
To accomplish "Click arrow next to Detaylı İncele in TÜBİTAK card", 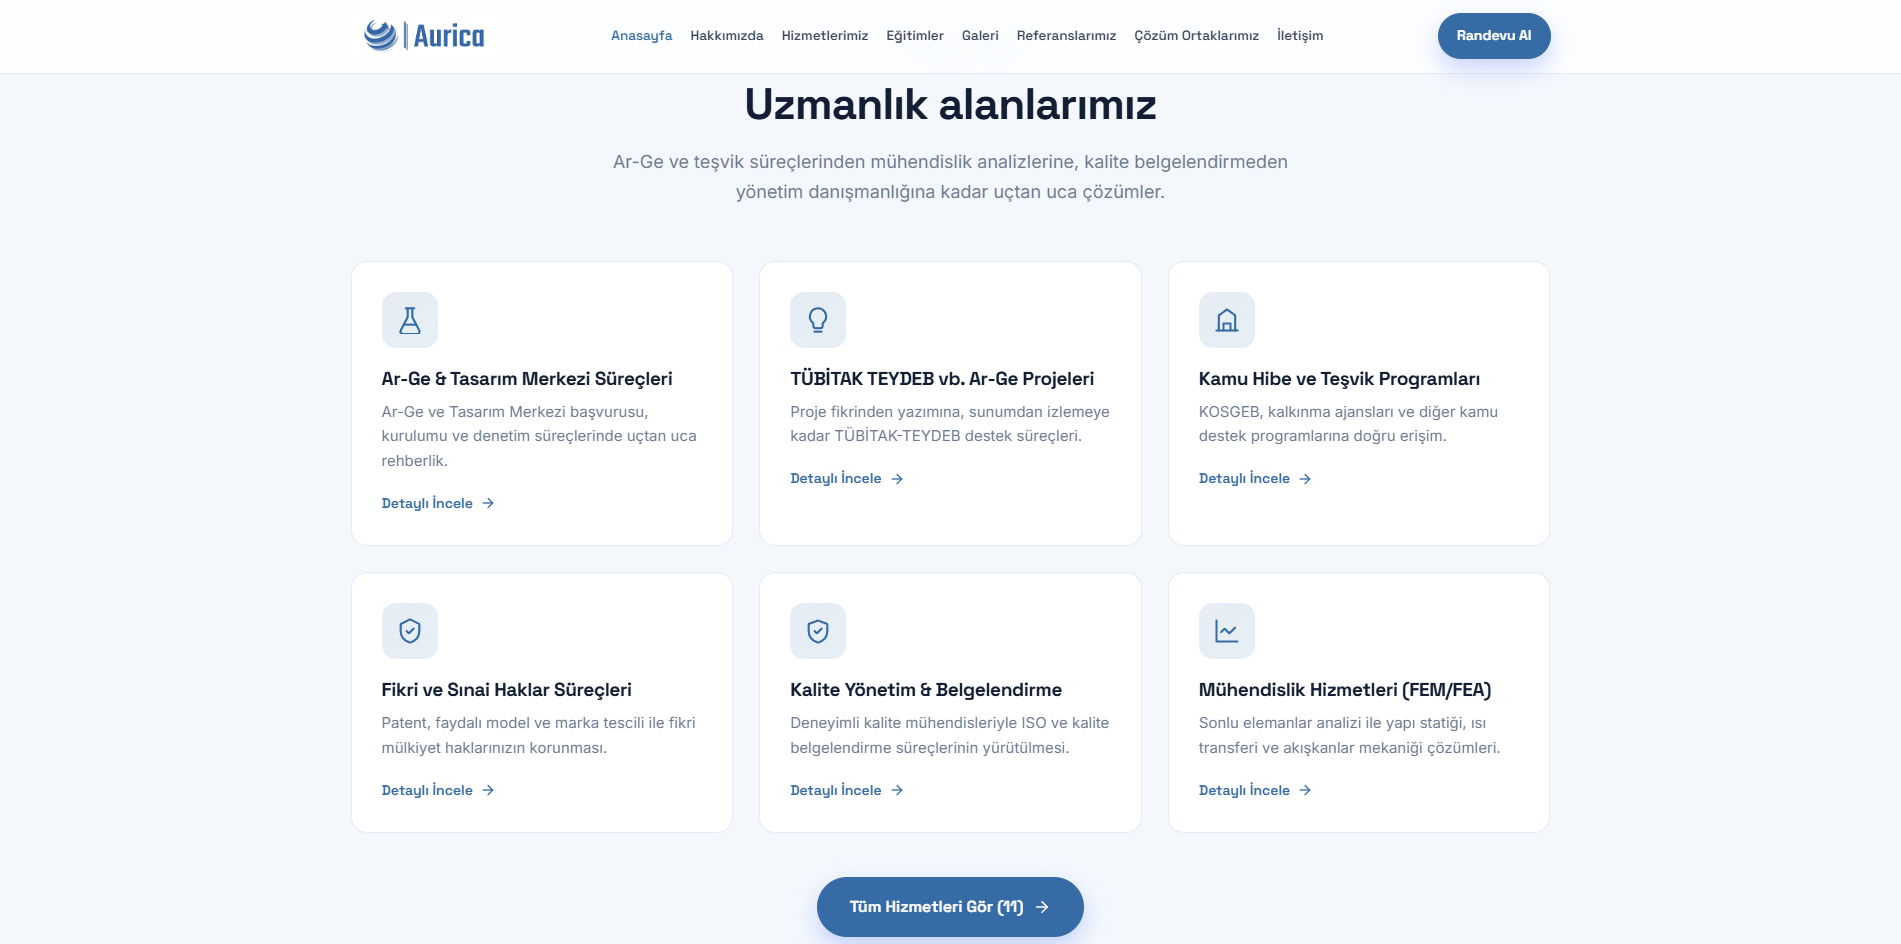I will [x=897, y=479].
